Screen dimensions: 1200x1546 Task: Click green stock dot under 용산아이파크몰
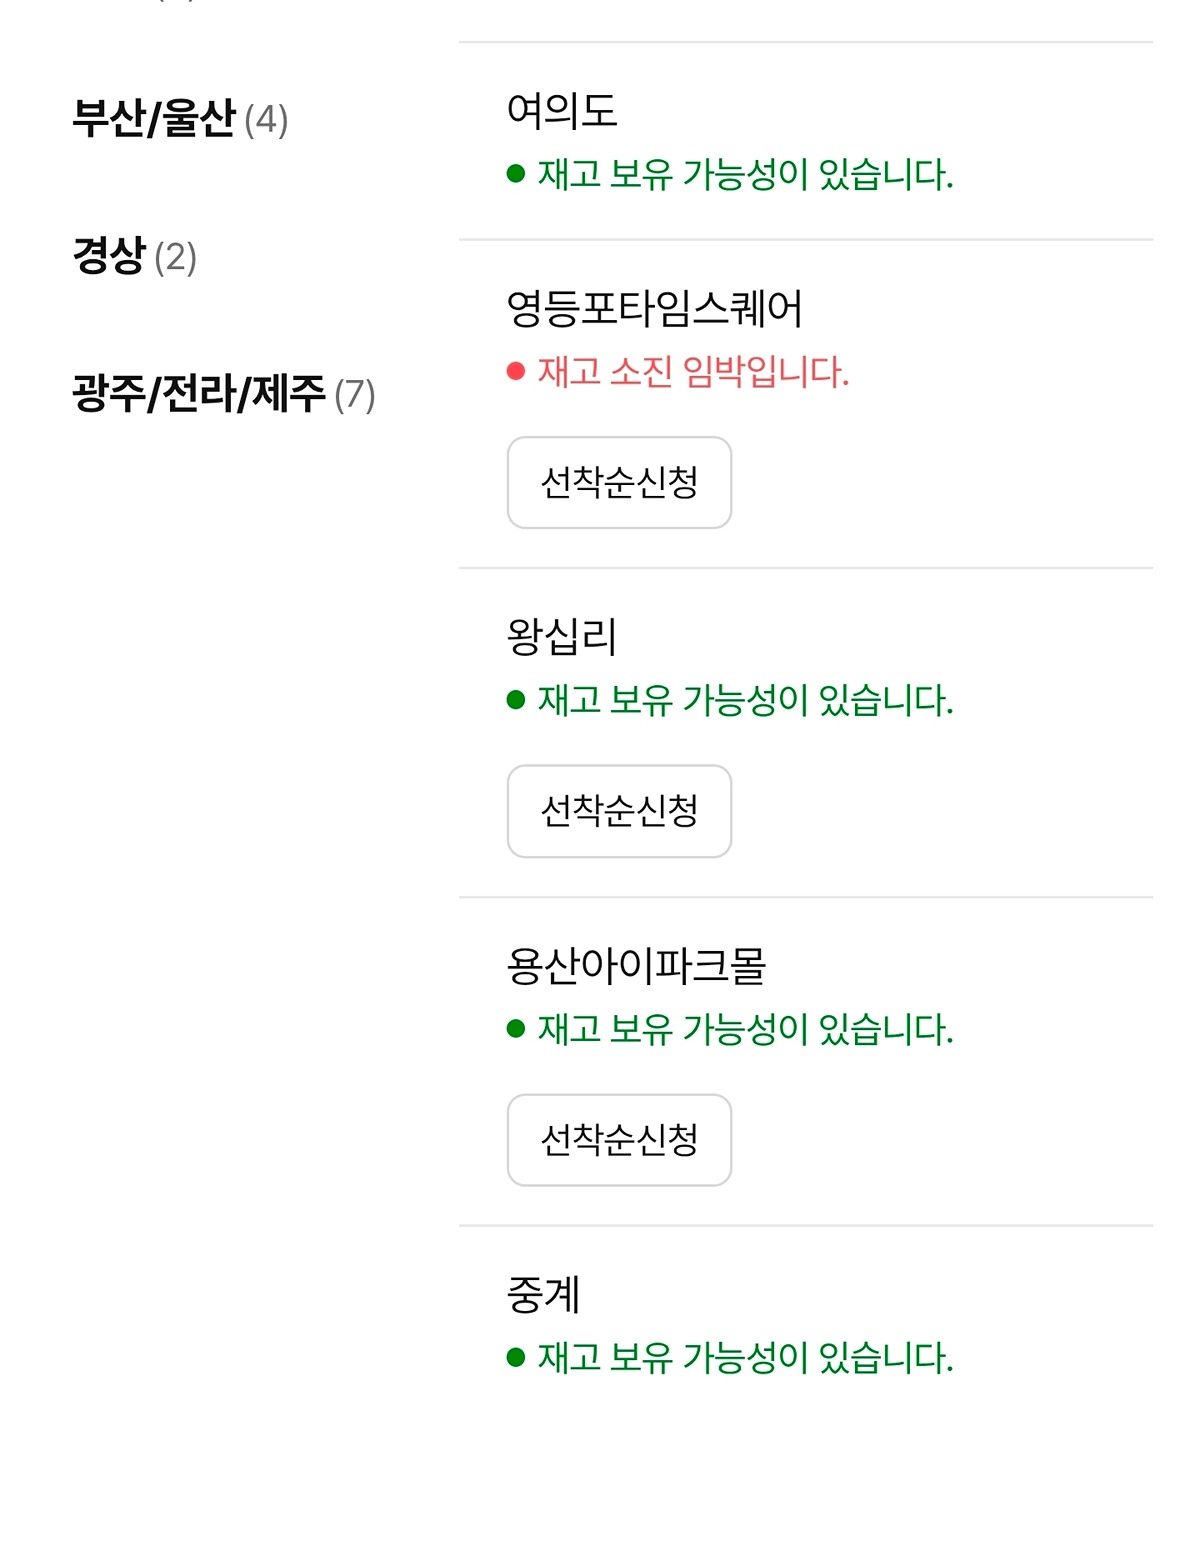pos(516,1029)
